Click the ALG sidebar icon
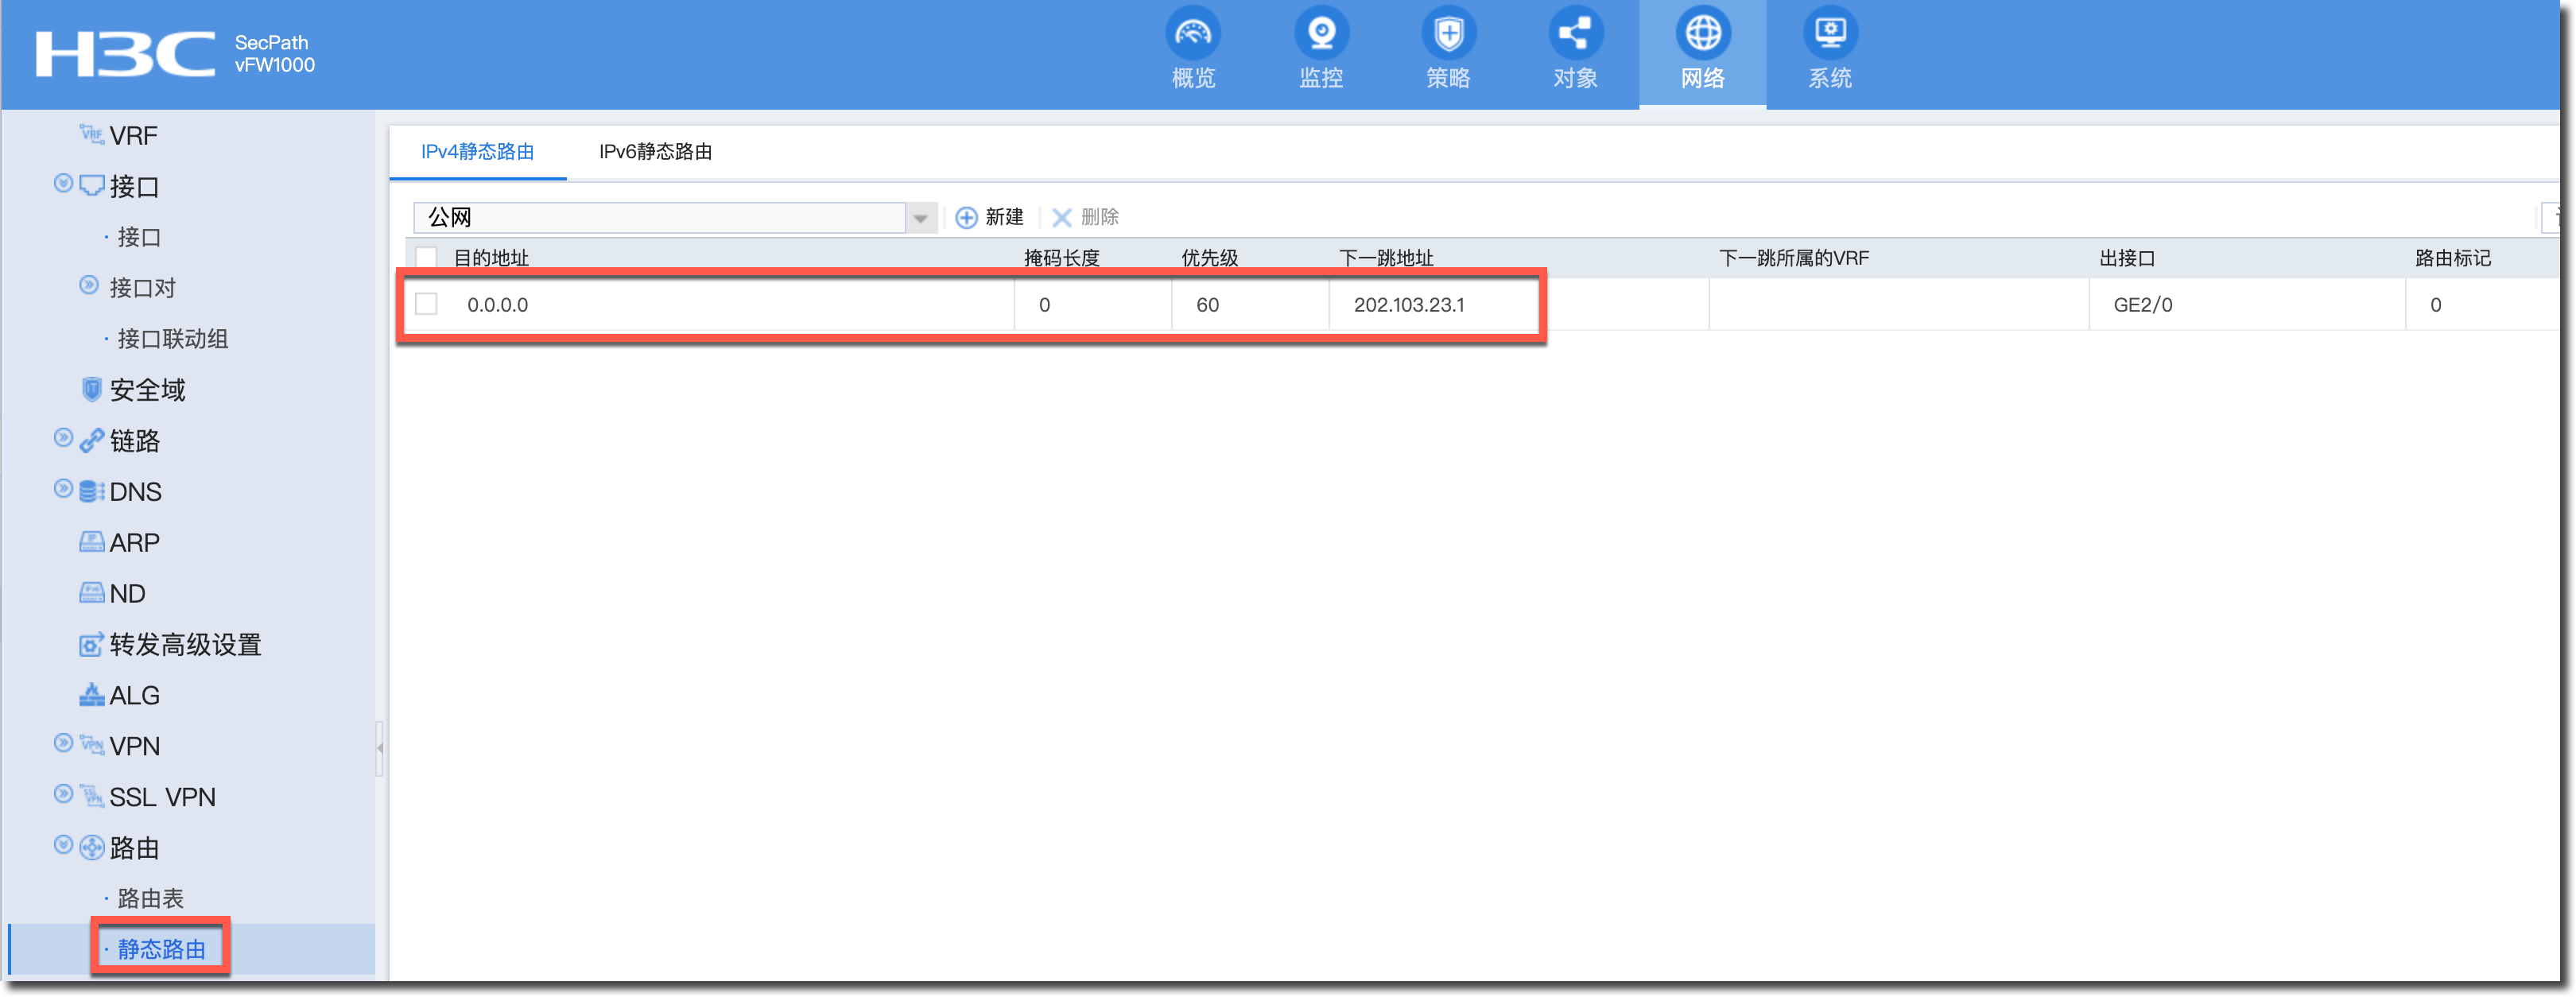The width and height of the screenshot is (2576, 997). (x=91, y=695)
